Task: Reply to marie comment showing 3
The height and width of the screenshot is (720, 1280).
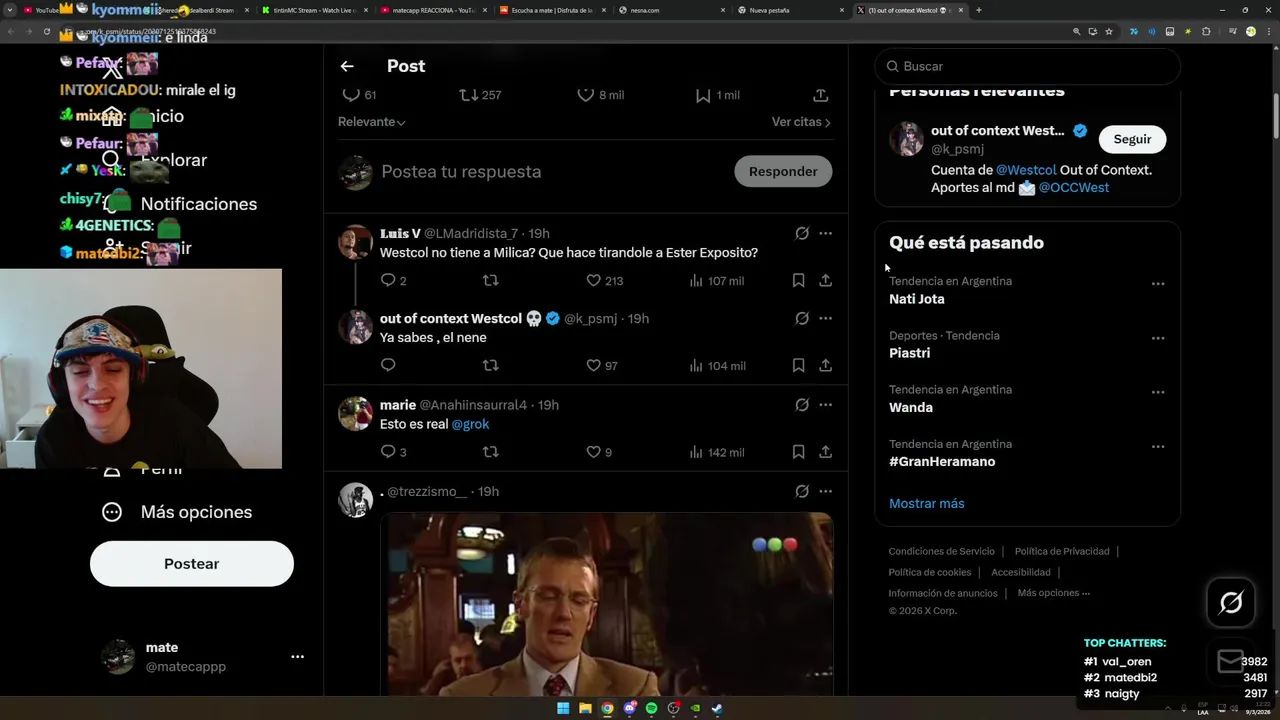Action: (x=388, y=452)
